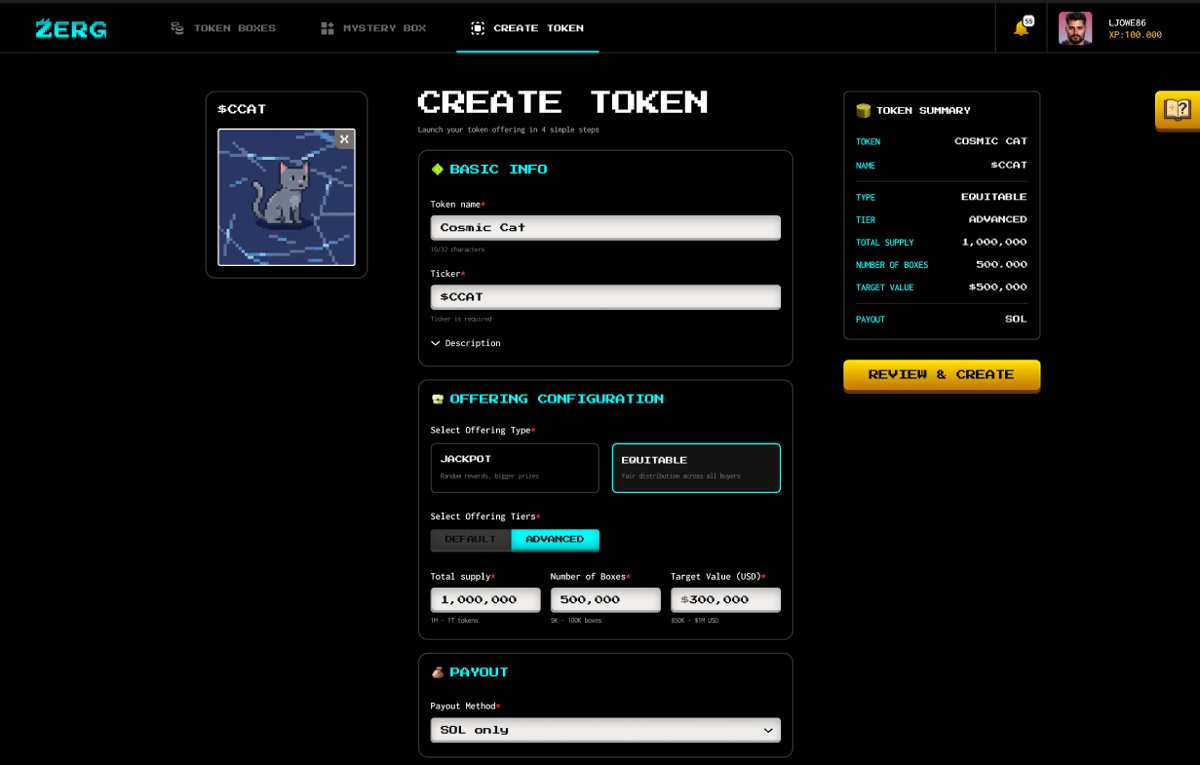Edit the Target Value USD field
Image resolution: width=1200 pixels, height=765 pixels.
click(x=725, y=600)
